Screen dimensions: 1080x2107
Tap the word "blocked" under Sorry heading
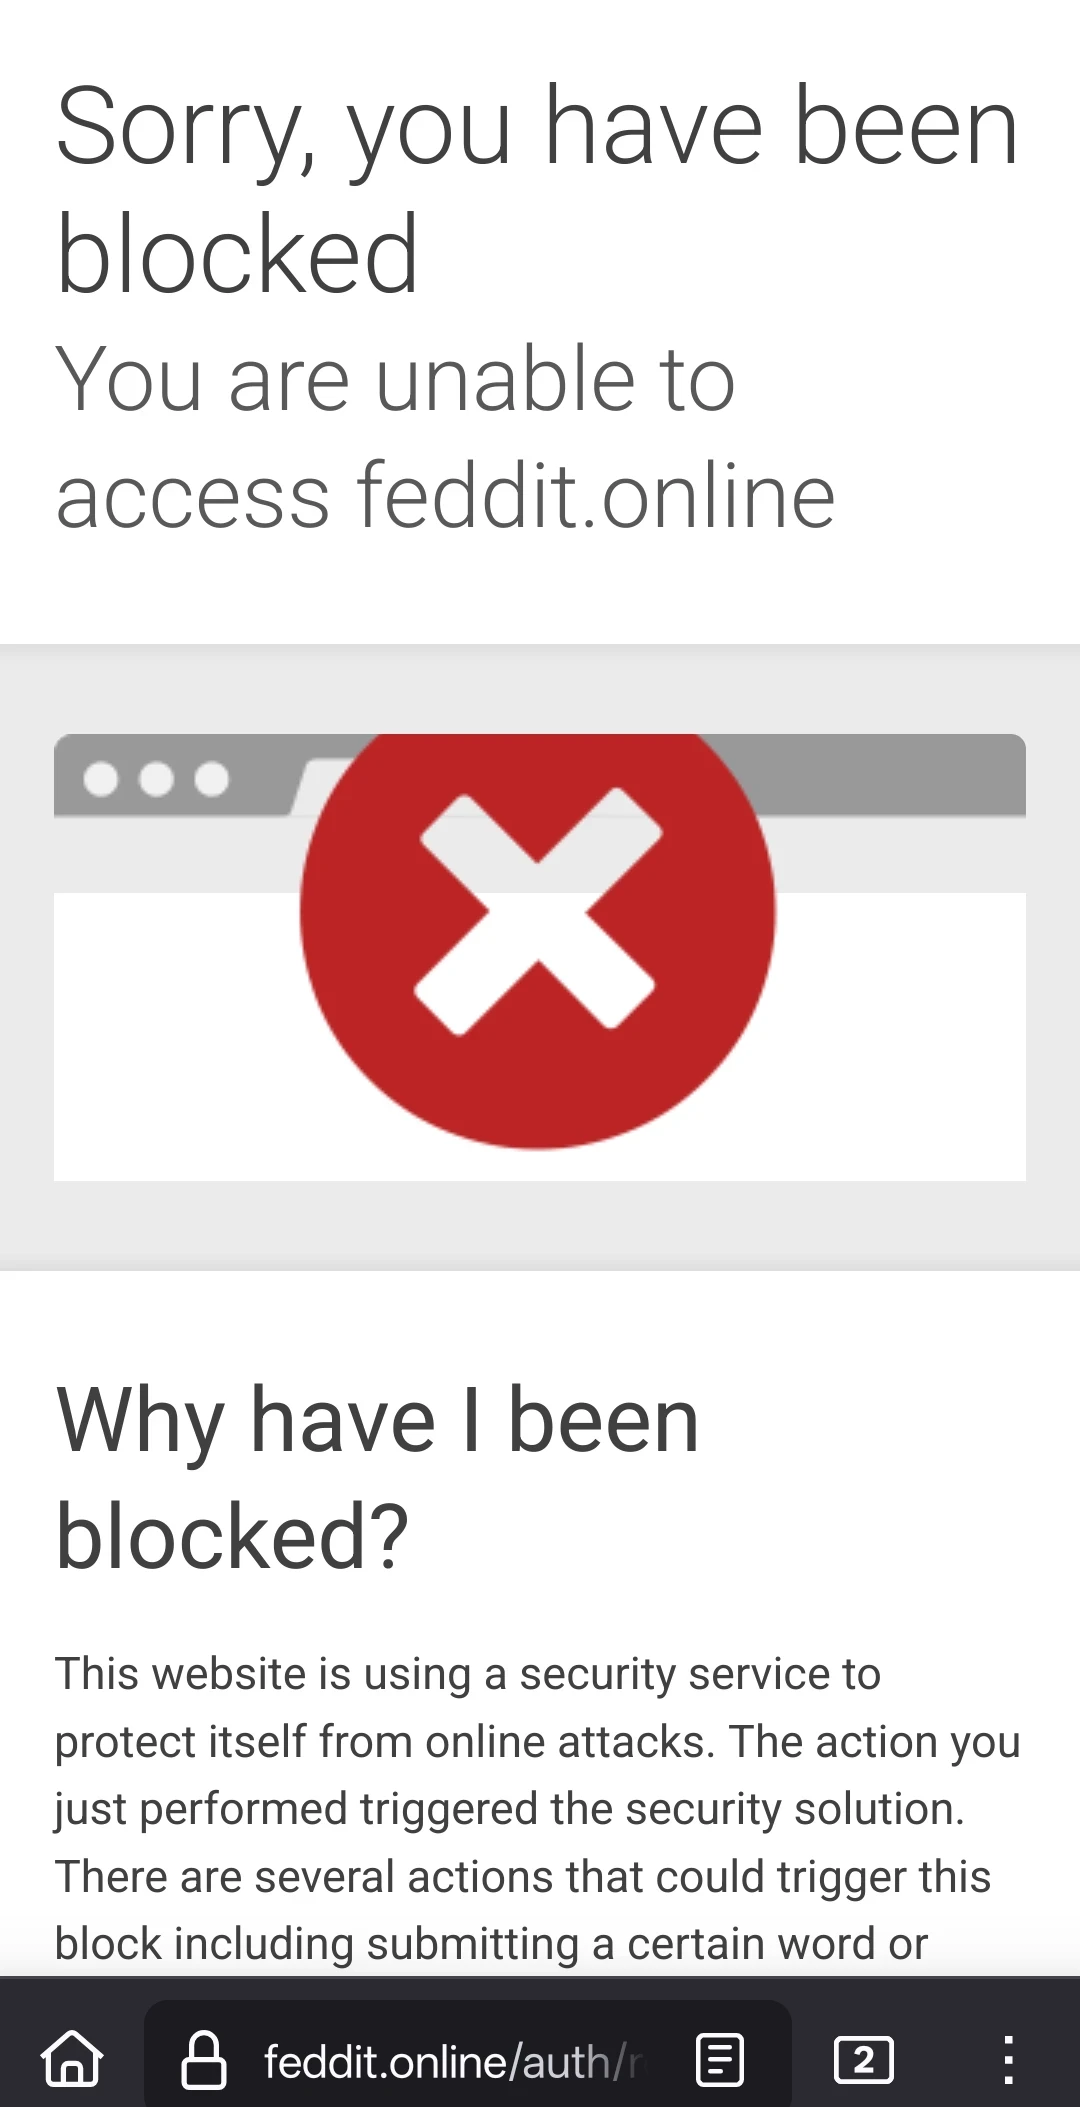237,255
